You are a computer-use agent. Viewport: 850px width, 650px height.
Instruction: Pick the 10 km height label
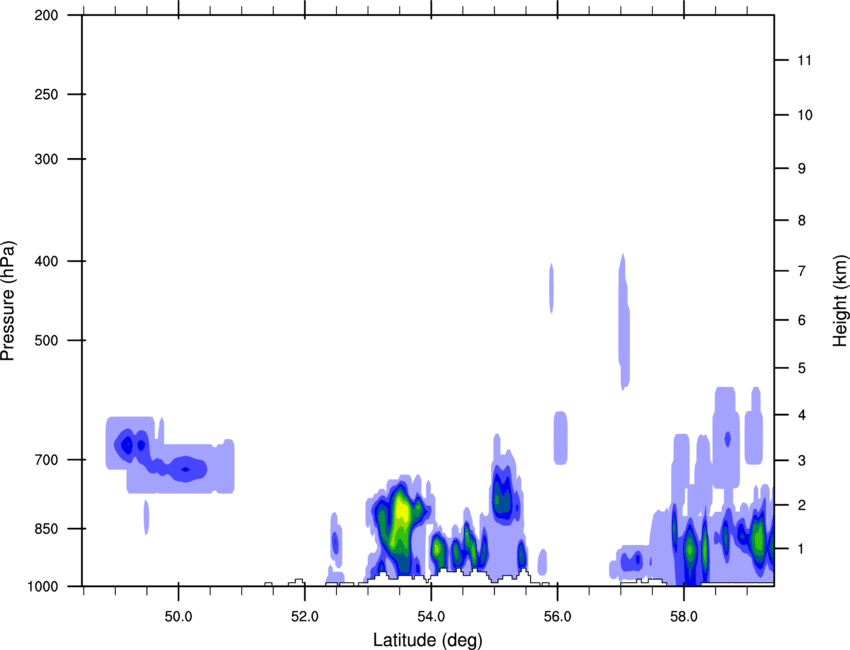click(x=805, y=115)
